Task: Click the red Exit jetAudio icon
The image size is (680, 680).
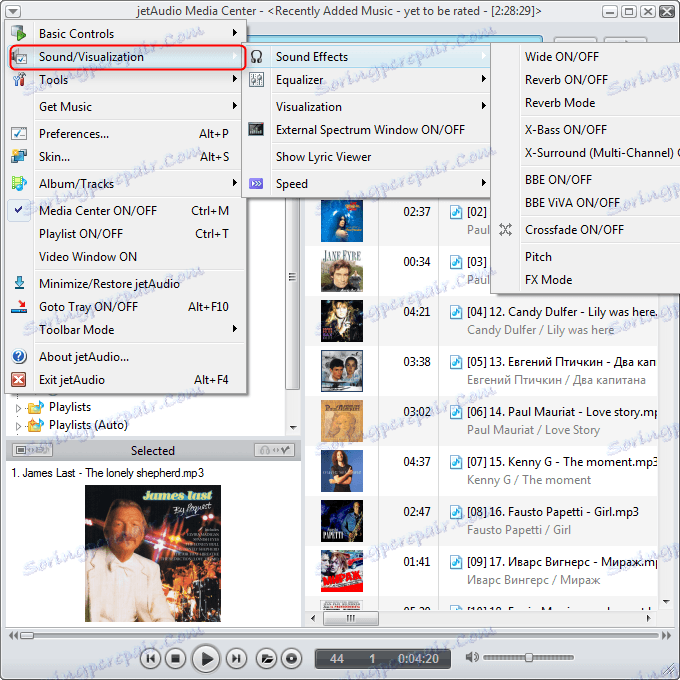Action: click(19, 379)
